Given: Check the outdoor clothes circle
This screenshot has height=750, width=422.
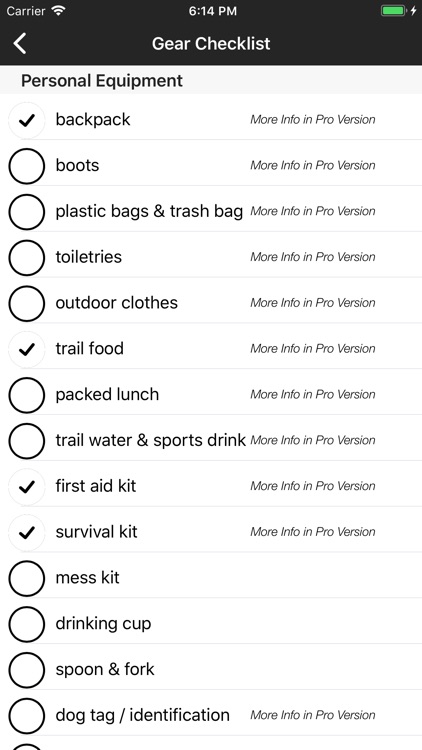Looking at the screenshot, I should click(x=27, y=303).
